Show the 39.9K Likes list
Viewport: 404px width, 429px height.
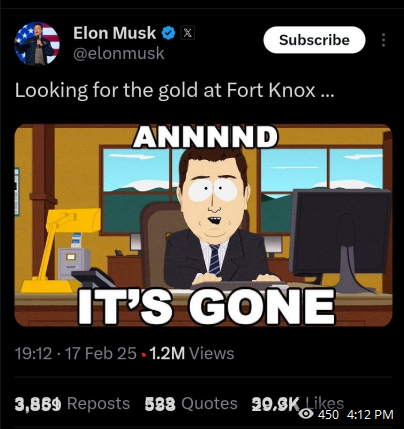(297, 404)
